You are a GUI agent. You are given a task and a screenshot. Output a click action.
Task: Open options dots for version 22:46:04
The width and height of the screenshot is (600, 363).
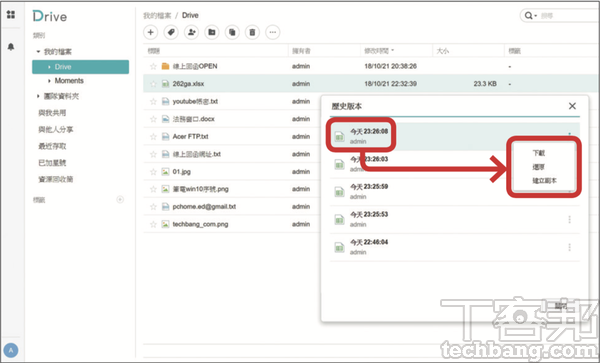point(569,247)
